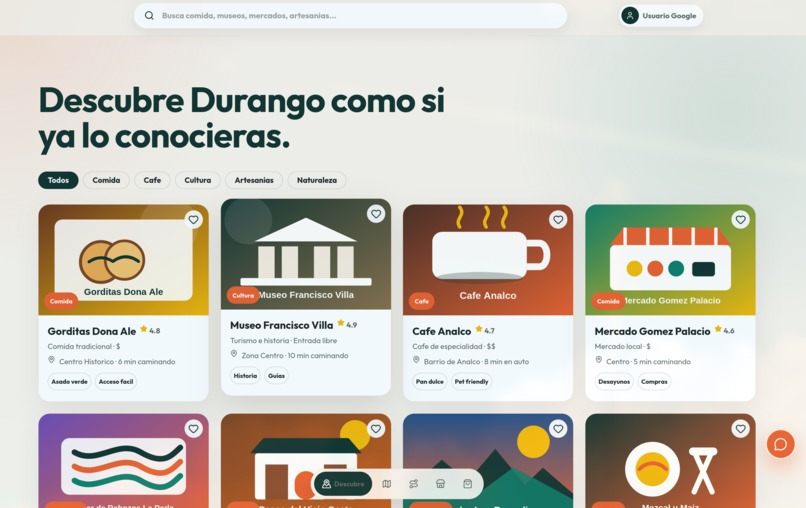806x508 pixels.
Task: Toggle heart on the mountain landscape card
Action: pos(558,428)
